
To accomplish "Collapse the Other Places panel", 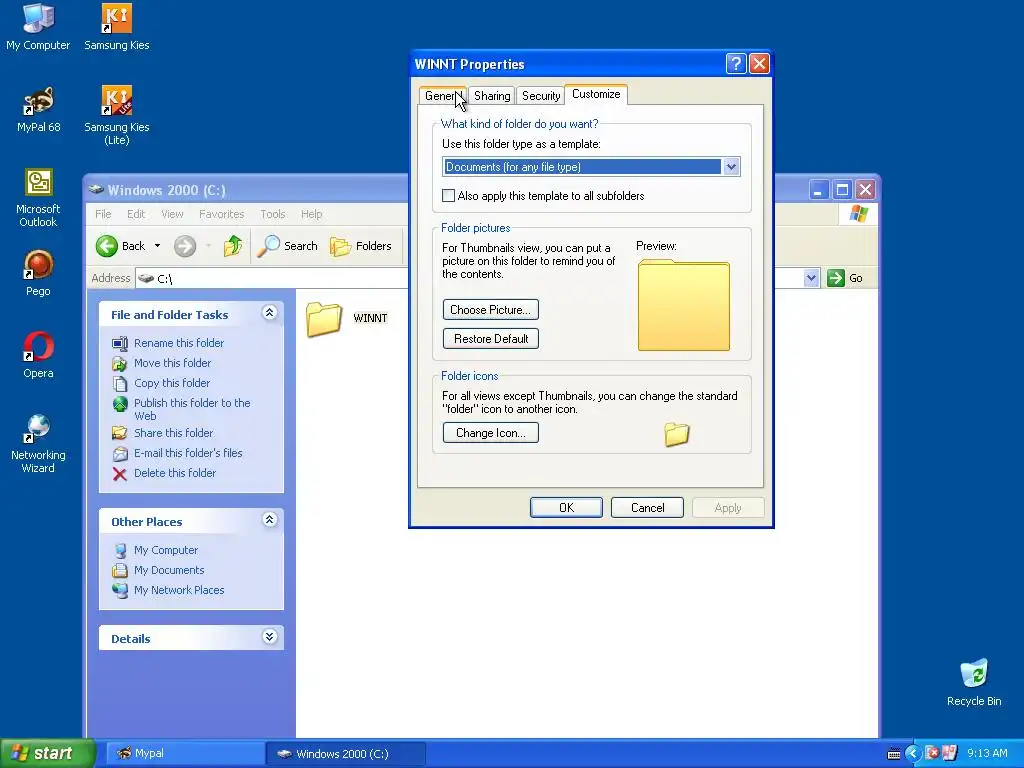I will (269, 520).
